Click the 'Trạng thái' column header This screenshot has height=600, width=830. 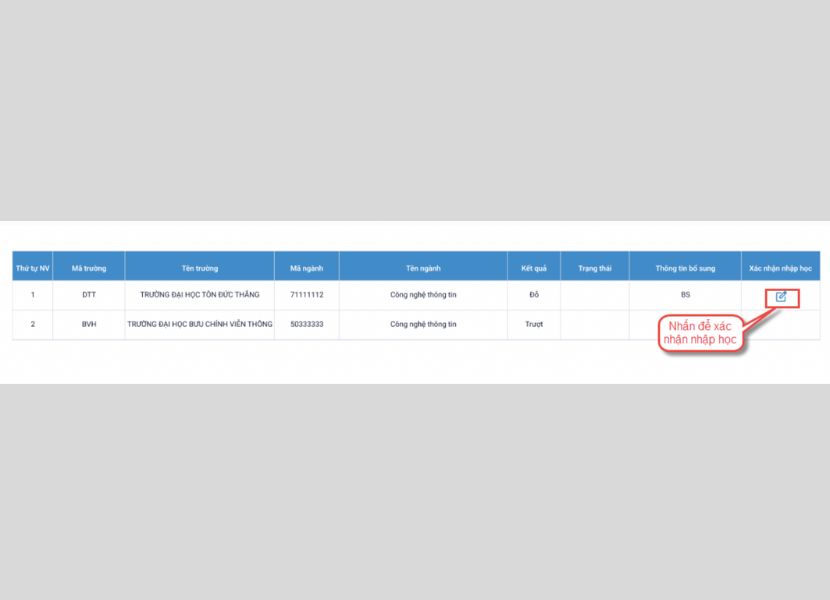tap(594, 268)
